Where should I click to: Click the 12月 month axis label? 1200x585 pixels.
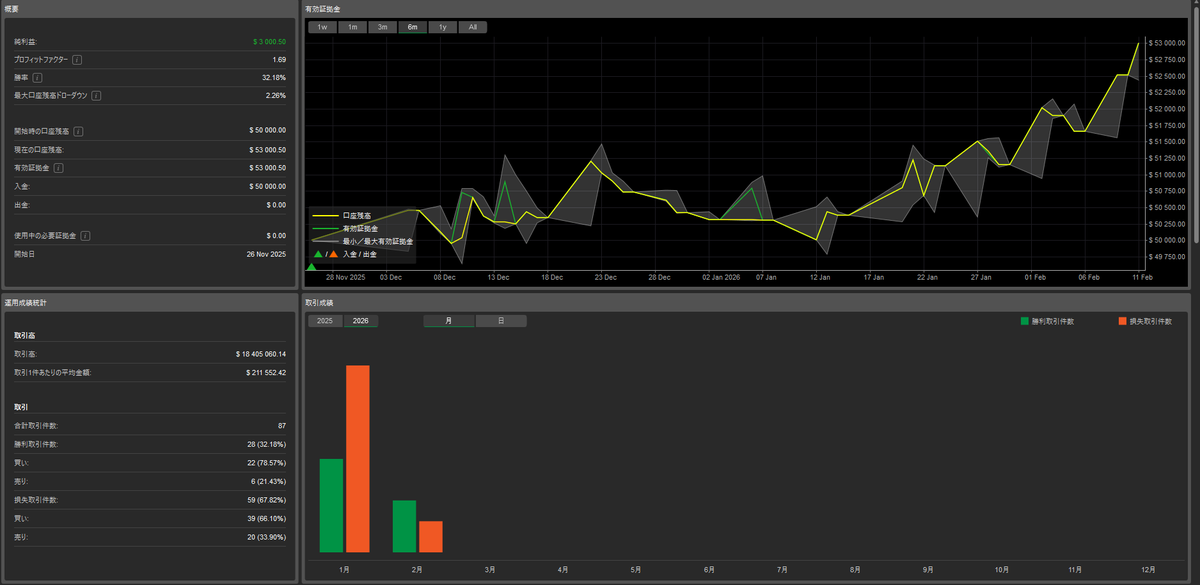point(1148,569)
